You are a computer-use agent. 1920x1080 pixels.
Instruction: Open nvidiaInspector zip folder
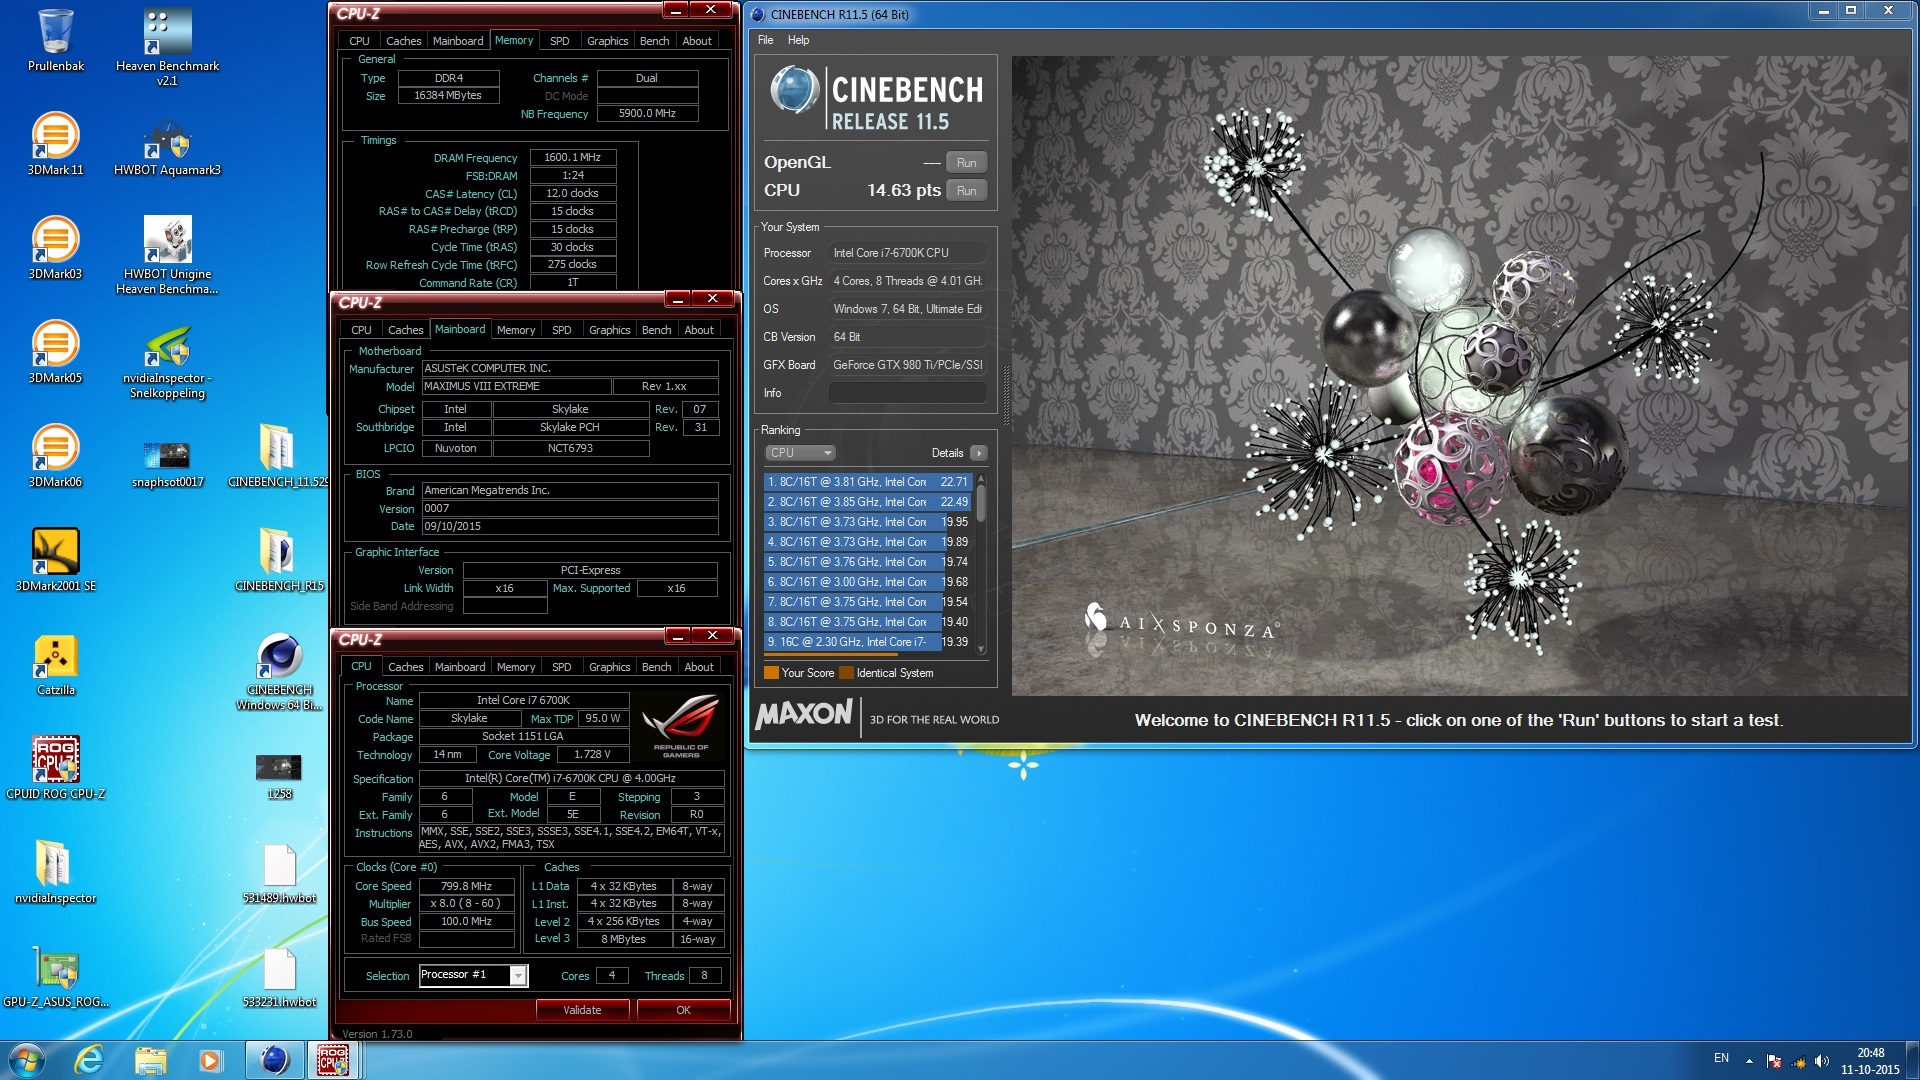pos(56,872)
